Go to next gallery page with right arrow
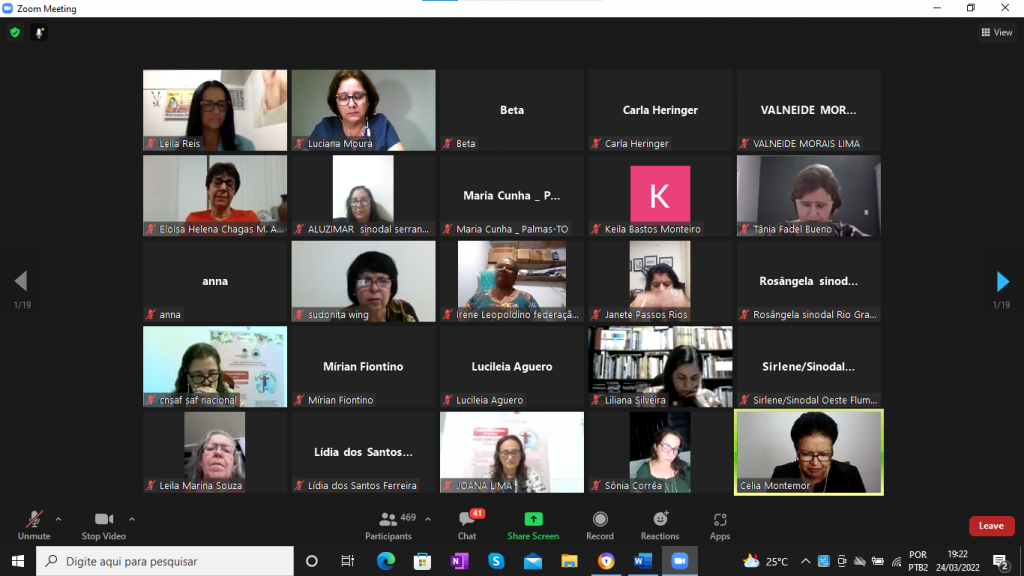Screen dimensions: 1024x576 (x=1002, y=281)
